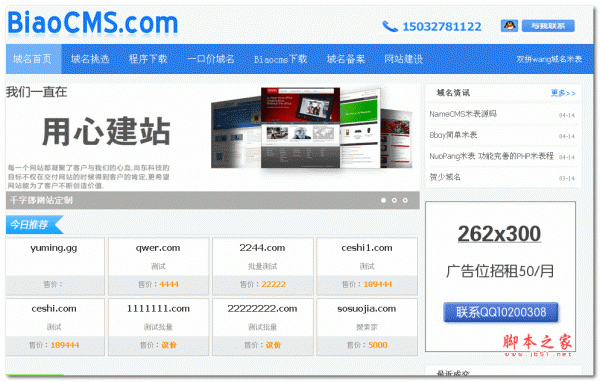Open the 程序下载 nav item
This screenshot has height=382, width=600.
(x=148, y=59)
